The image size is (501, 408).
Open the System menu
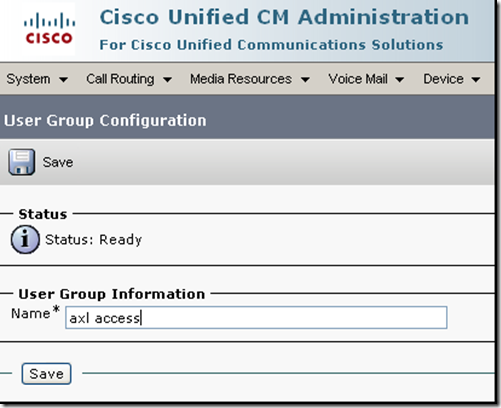tap(29, 79)
